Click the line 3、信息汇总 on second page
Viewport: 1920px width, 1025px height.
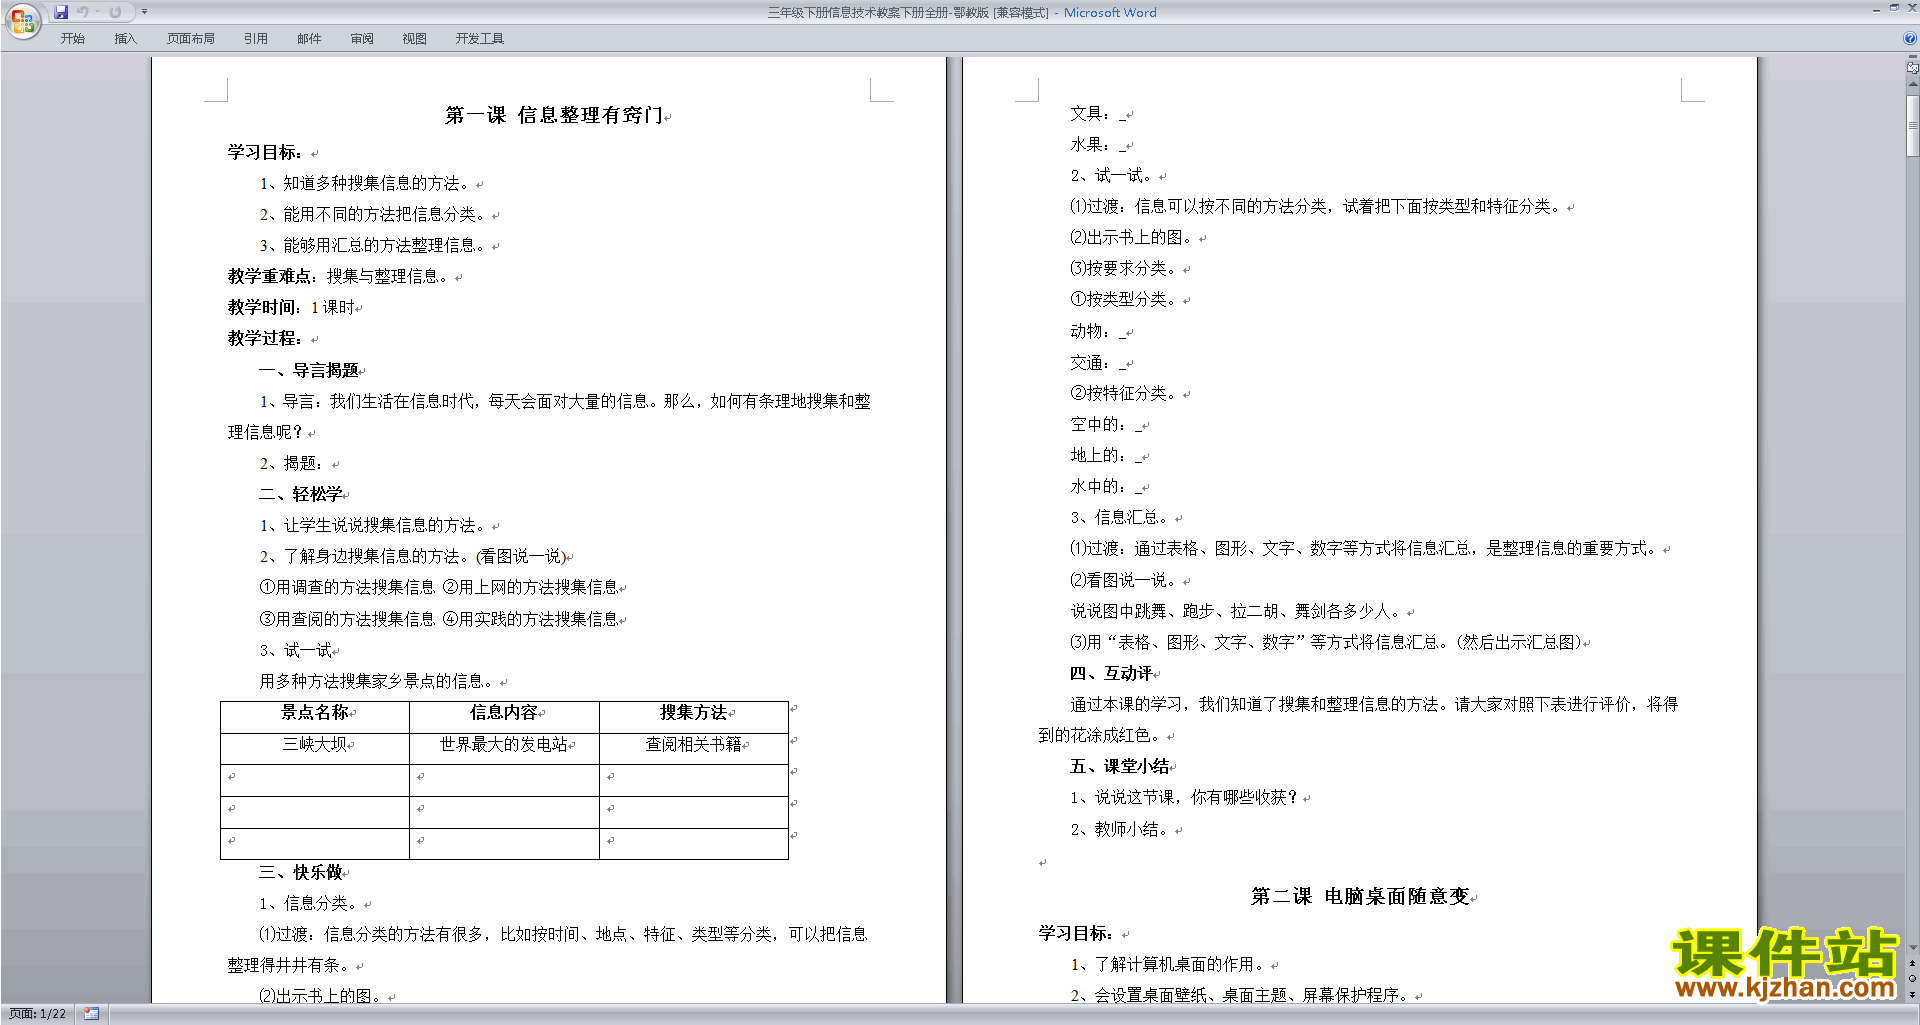[x=1120, y=517]
